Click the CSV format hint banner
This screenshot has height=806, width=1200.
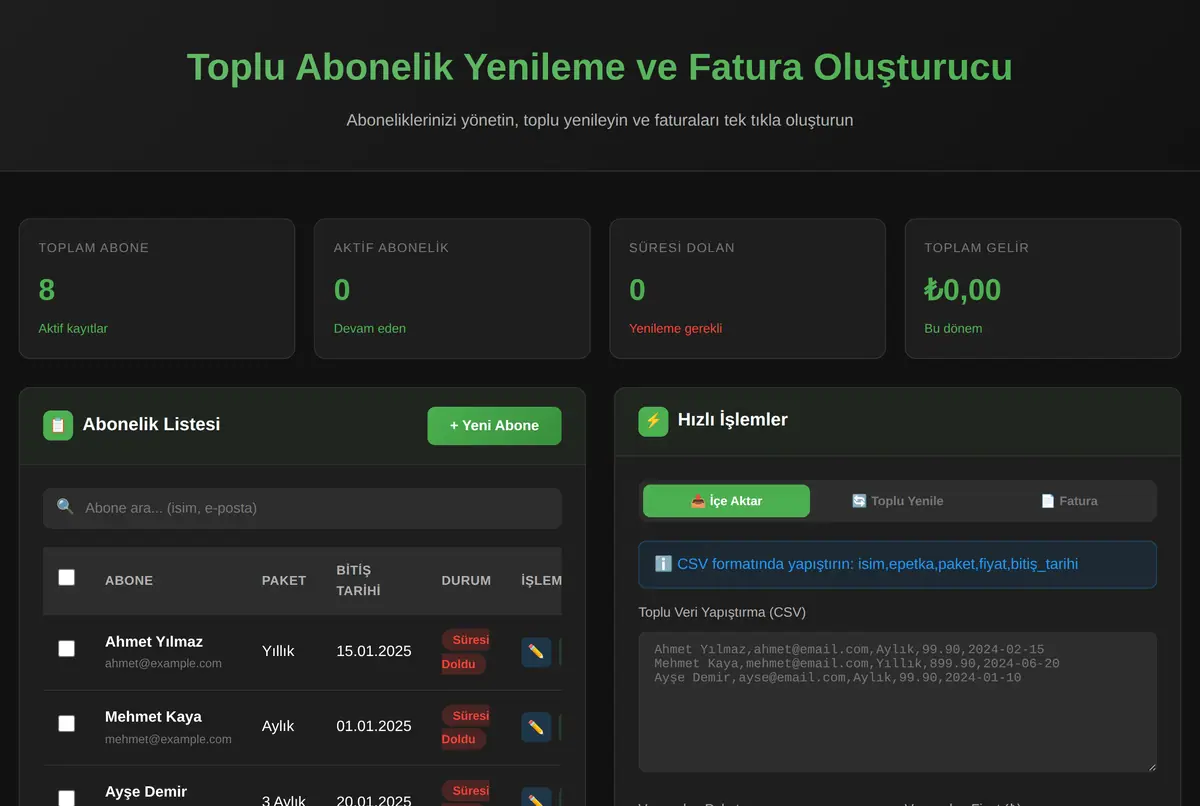tap(897, 564)
